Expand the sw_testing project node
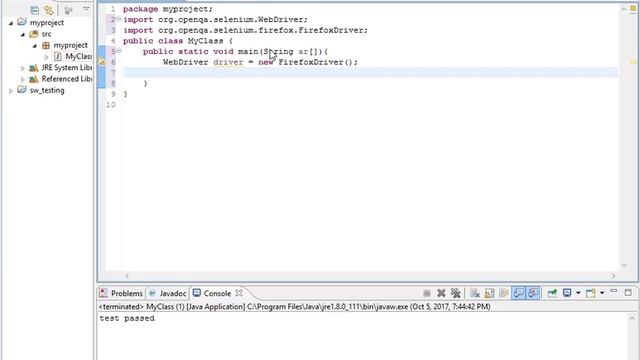Image resolution: width=640 pixels, height=360 pixels. 11,91
